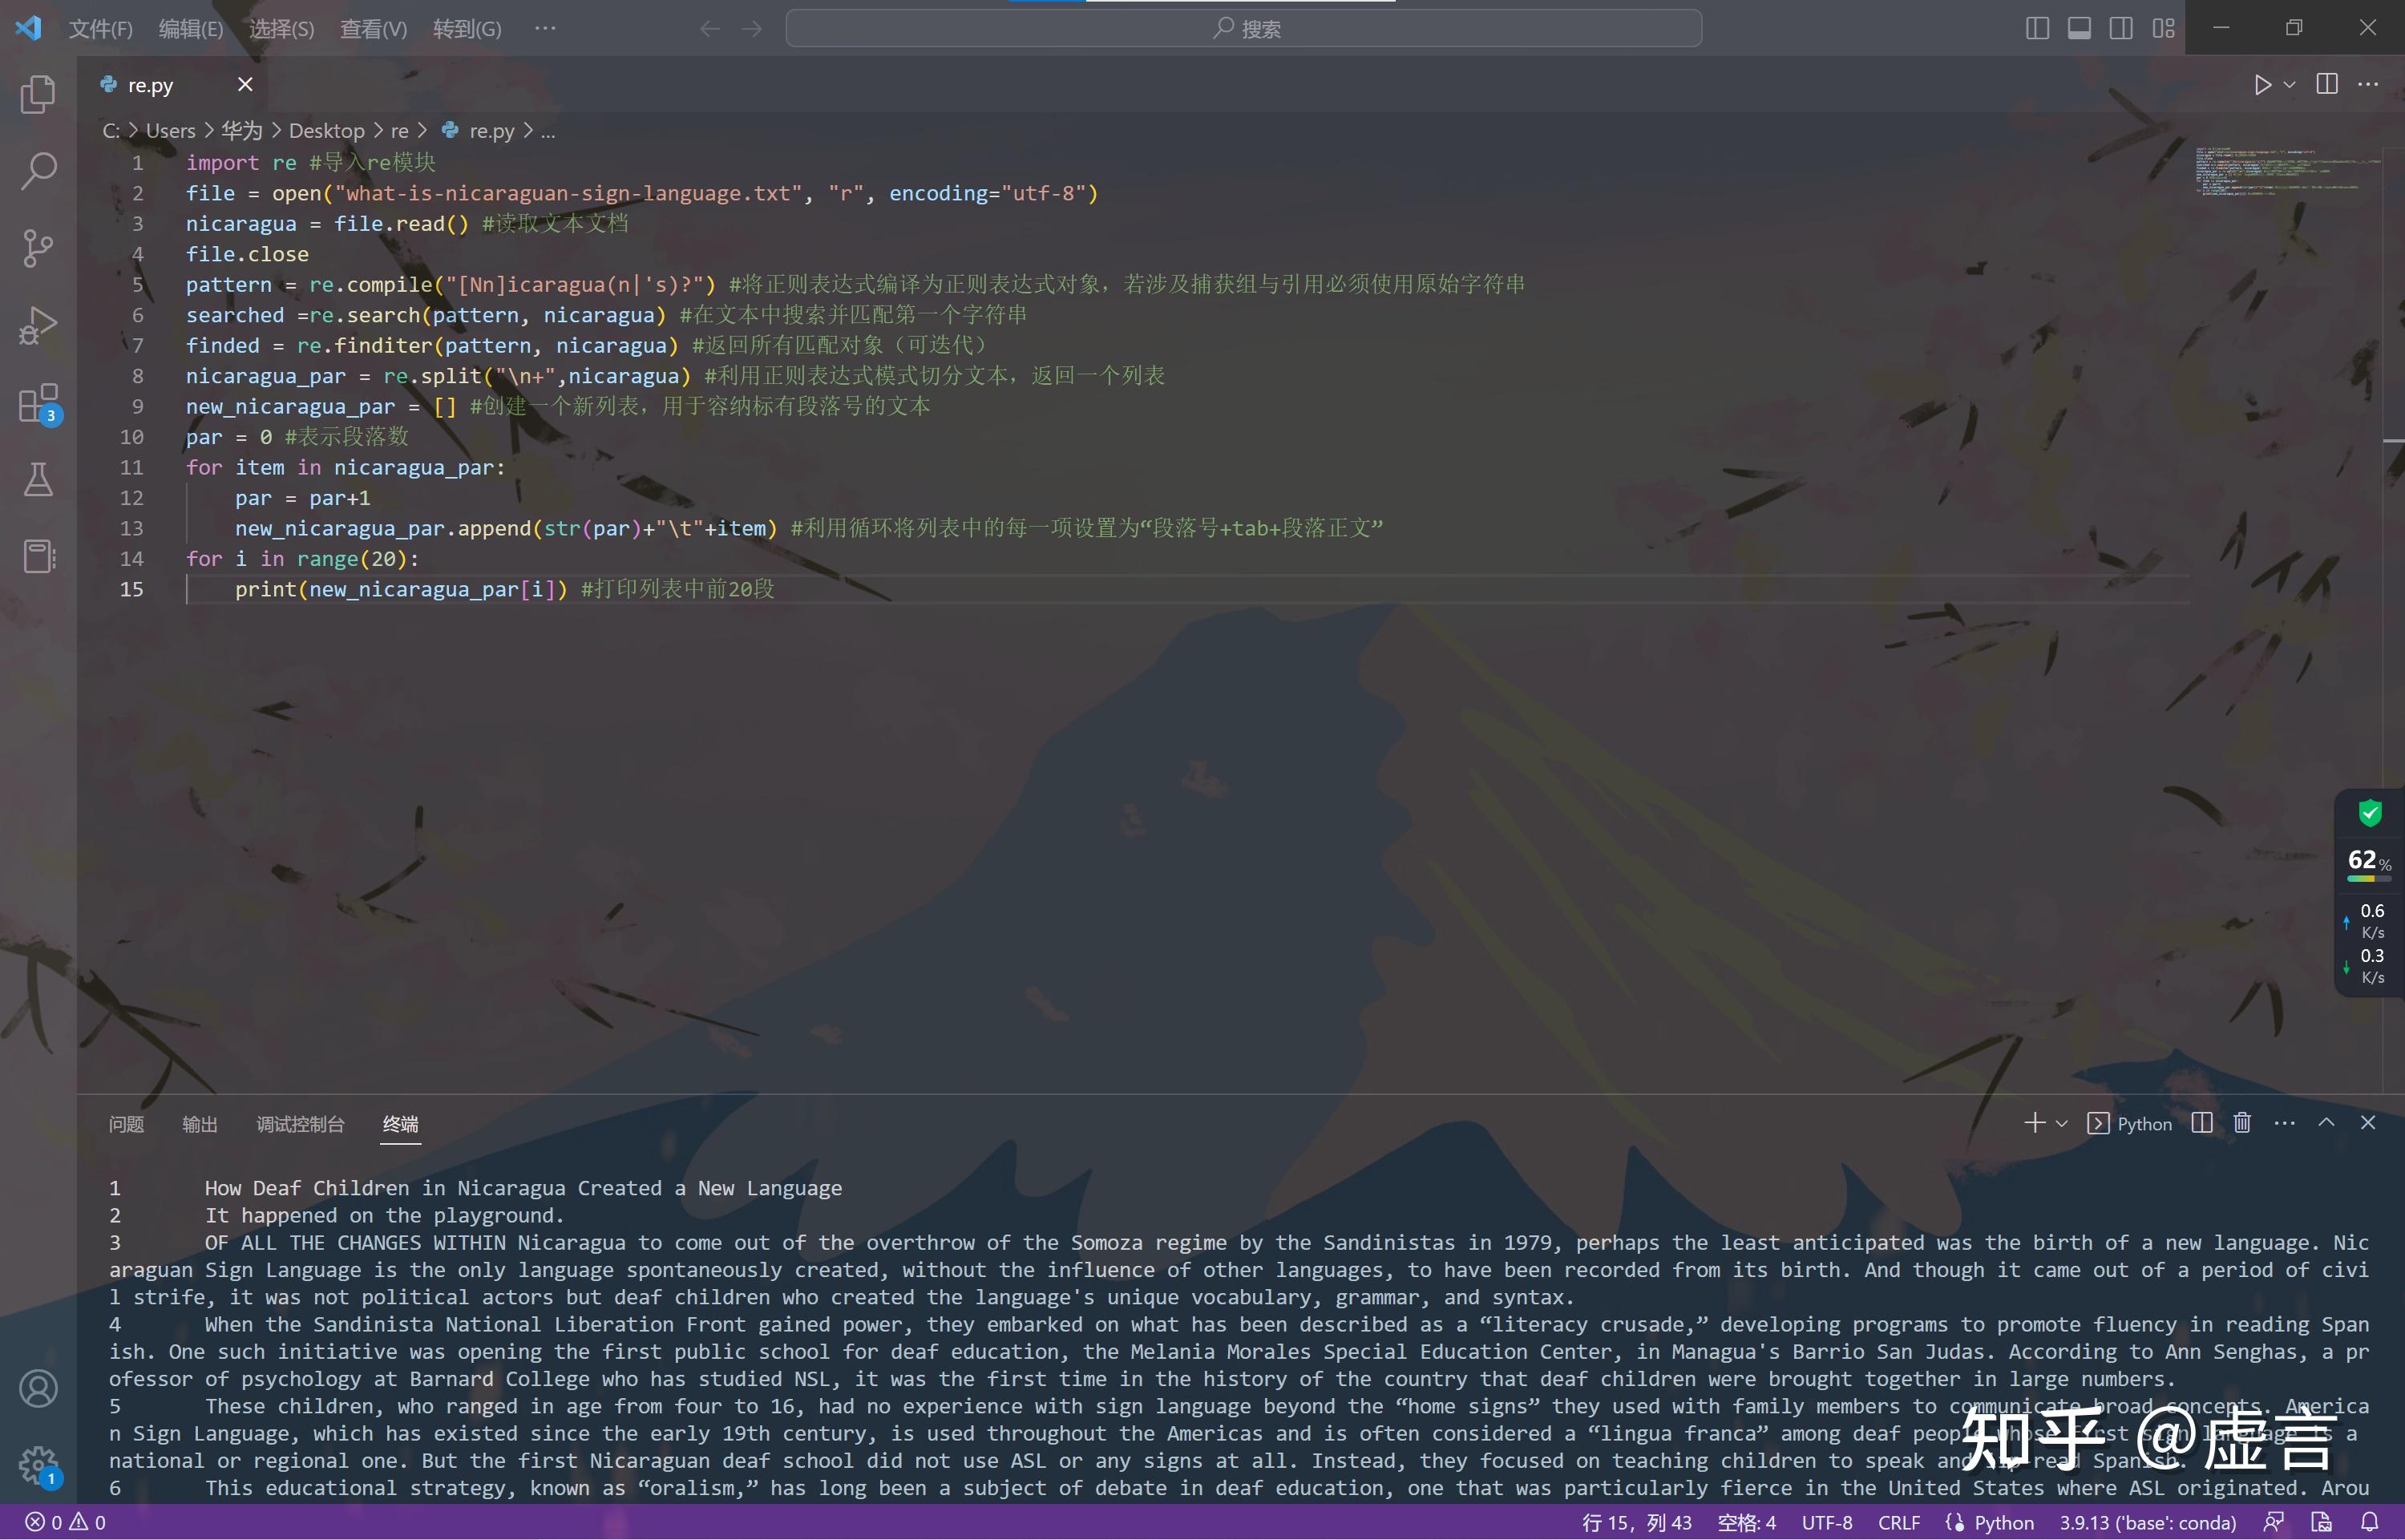This screenshot has height=1540, width=2405.
Task: Switch to the 调试控制台 panel tab
Action: (x=300, y=1124)
